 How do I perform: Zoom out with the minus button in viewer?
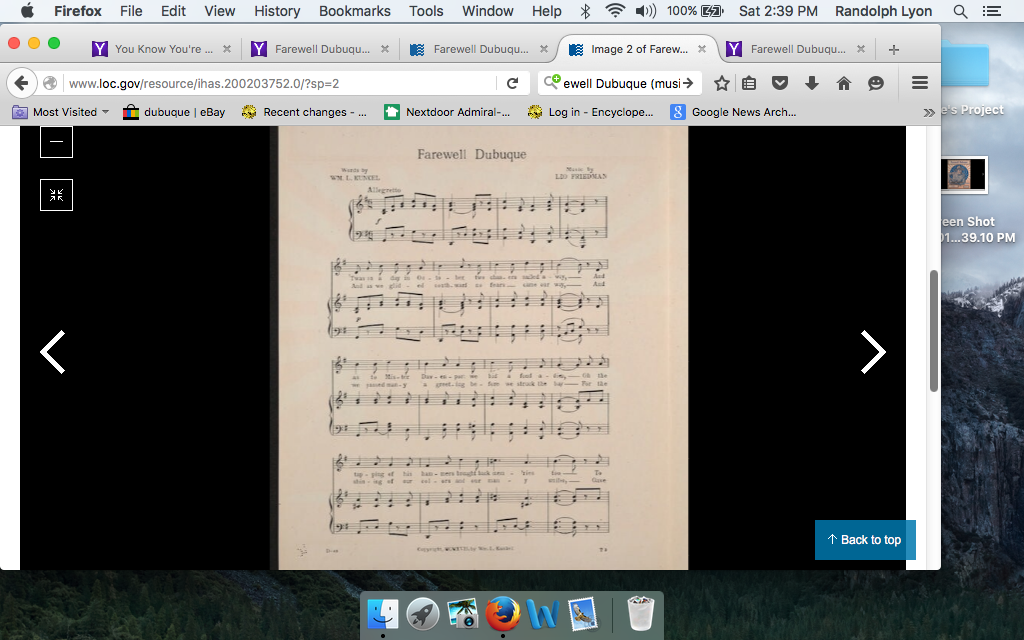point(56,142)
